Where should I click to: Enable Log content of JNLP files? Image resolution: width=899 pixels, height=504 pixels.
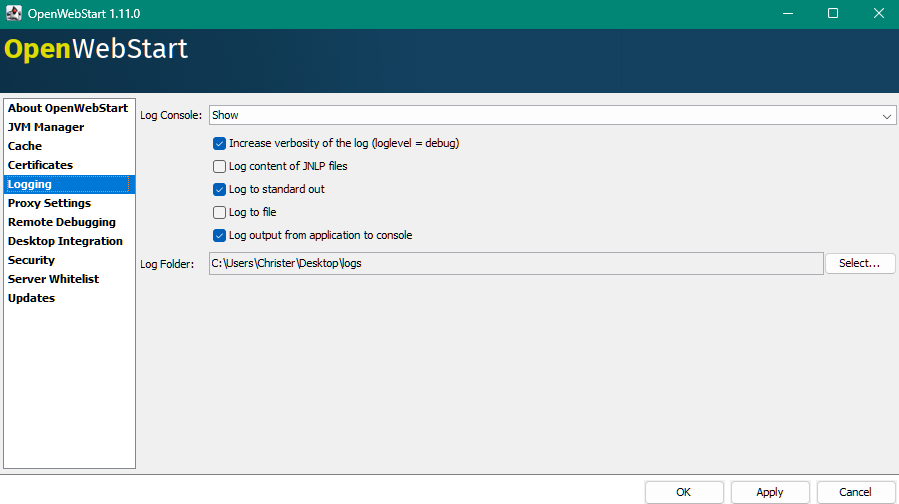click(219, 166)
